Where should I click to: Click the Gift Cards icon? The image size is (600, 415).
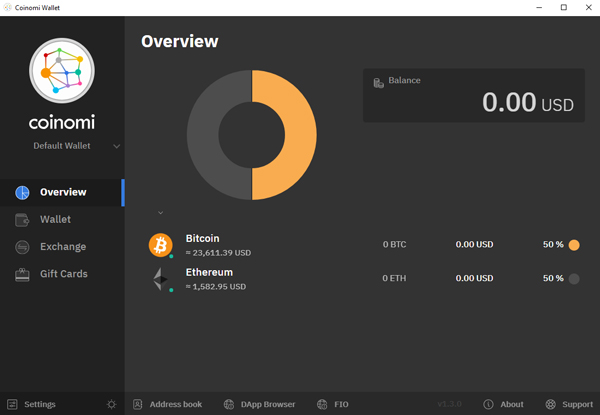(22, 275)
